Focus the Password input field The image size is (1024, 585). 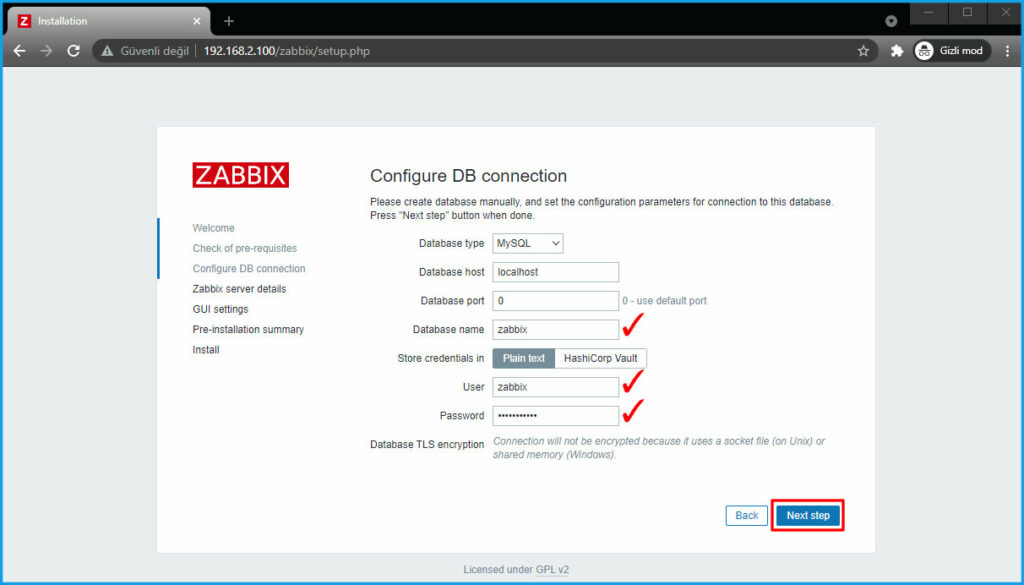(556, 416)
